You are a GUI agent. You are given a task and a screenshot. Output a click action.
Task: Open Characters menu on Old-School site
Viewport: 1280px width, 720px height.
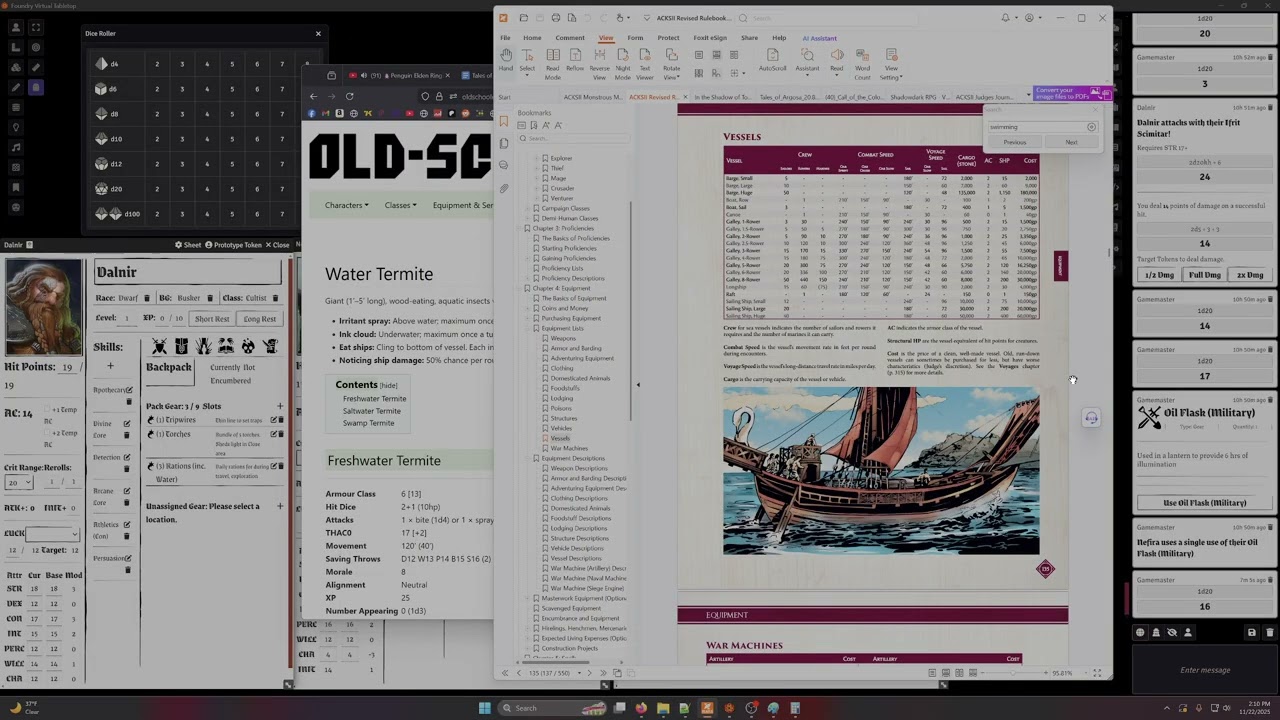[346, 205]
